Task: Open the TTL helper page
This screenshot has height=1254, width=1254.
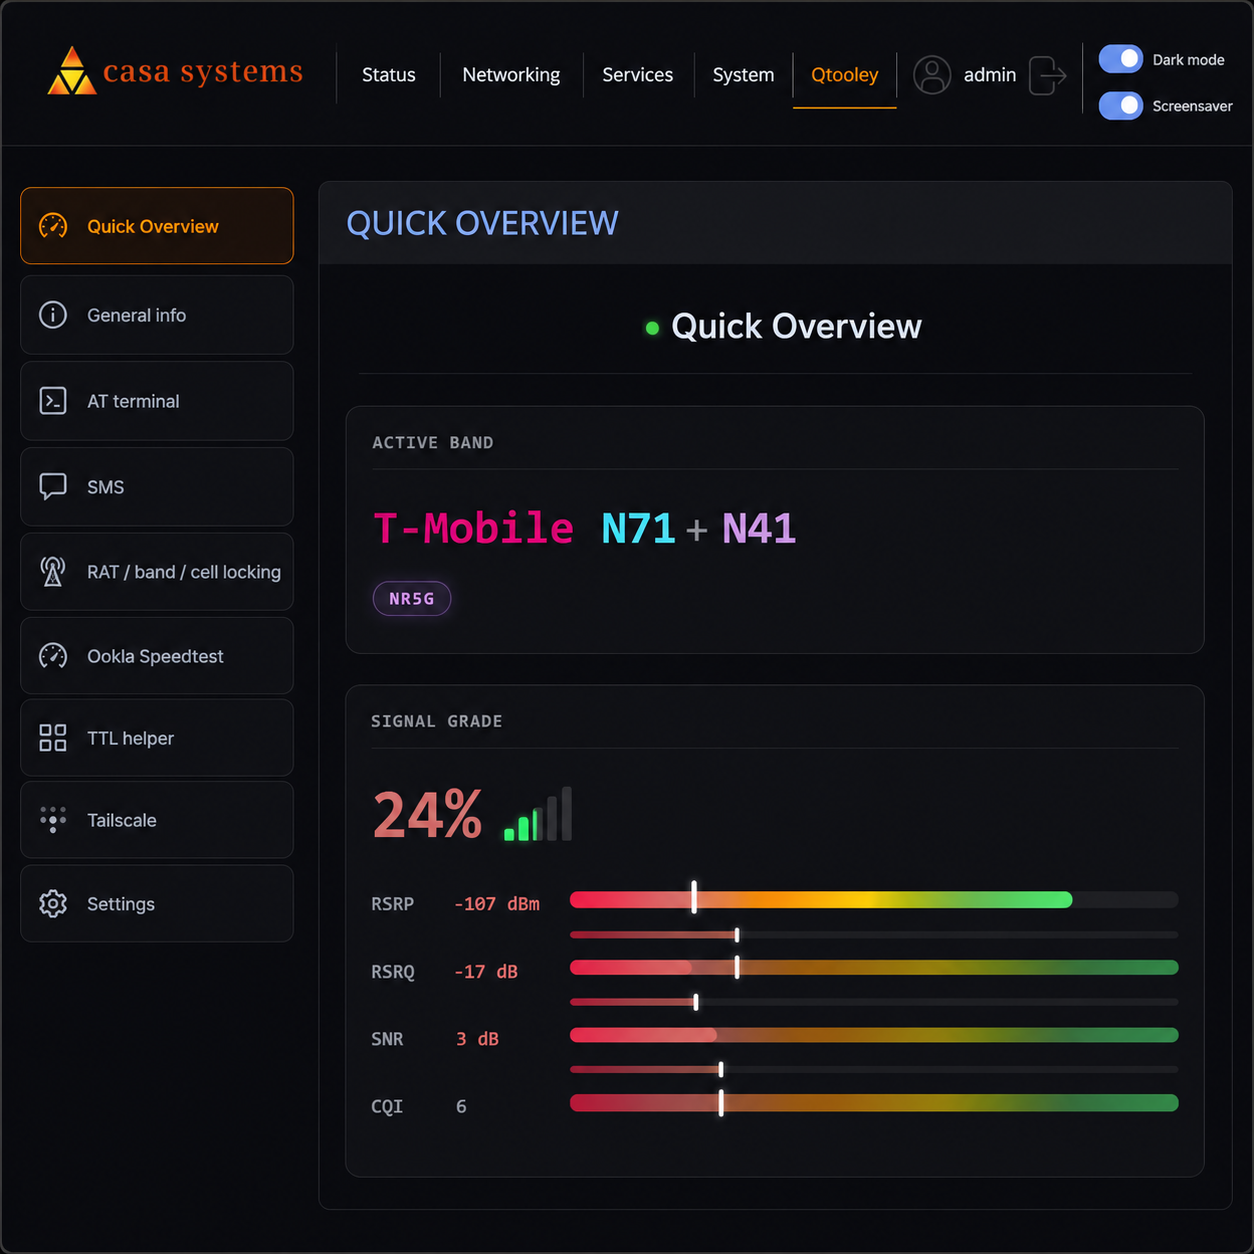Action: [x=157, y=738]
